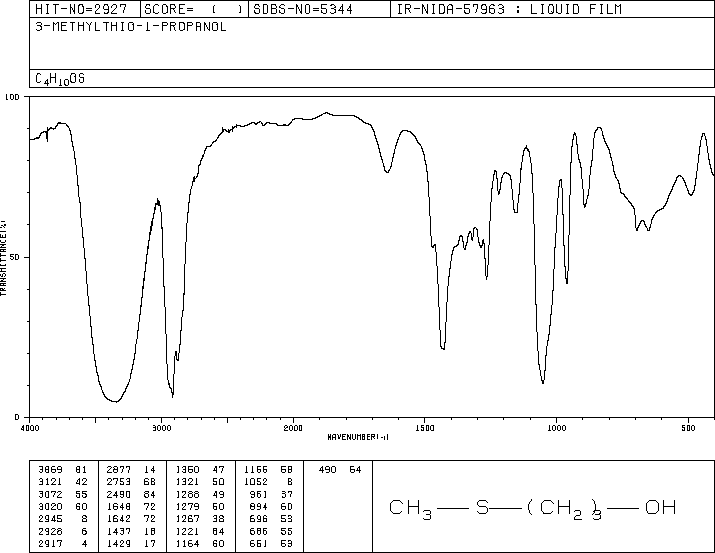
Task: Select peak table entry 3869
Action: pos(50,469)
